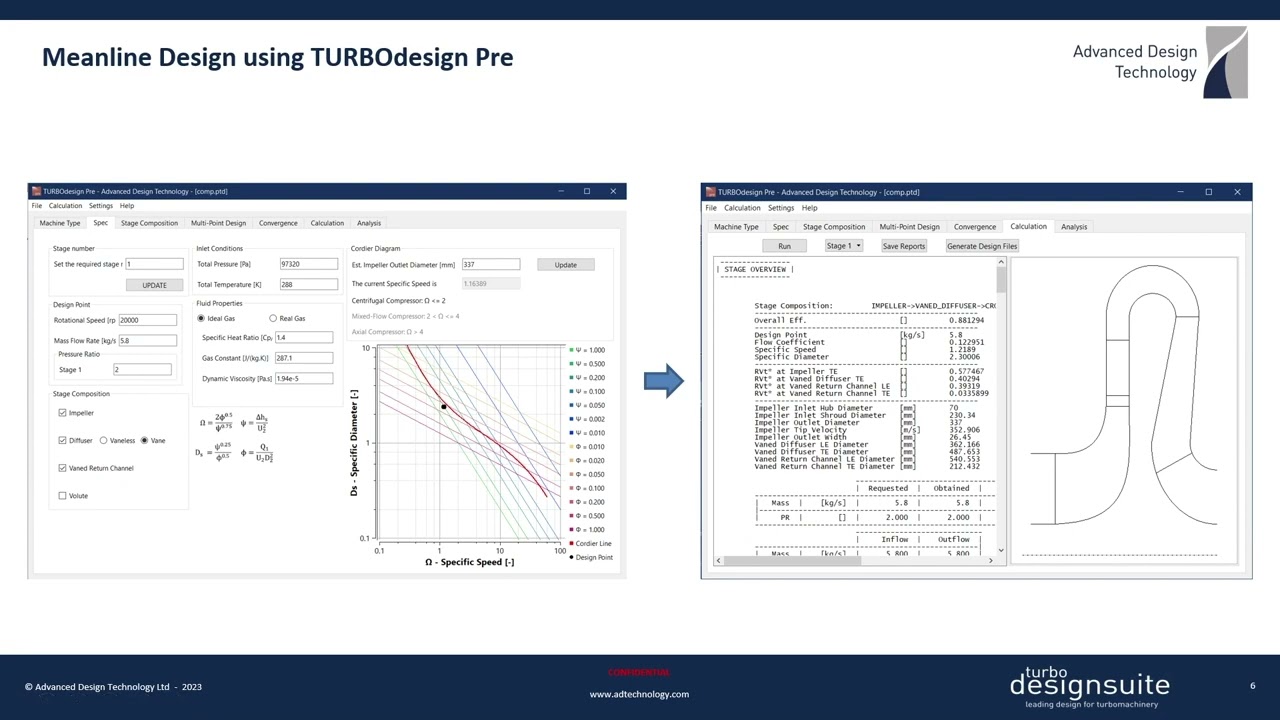Switch to the Spec tab in the right window
This screenshot has width=1280, height=720.
tap(781, 227)
